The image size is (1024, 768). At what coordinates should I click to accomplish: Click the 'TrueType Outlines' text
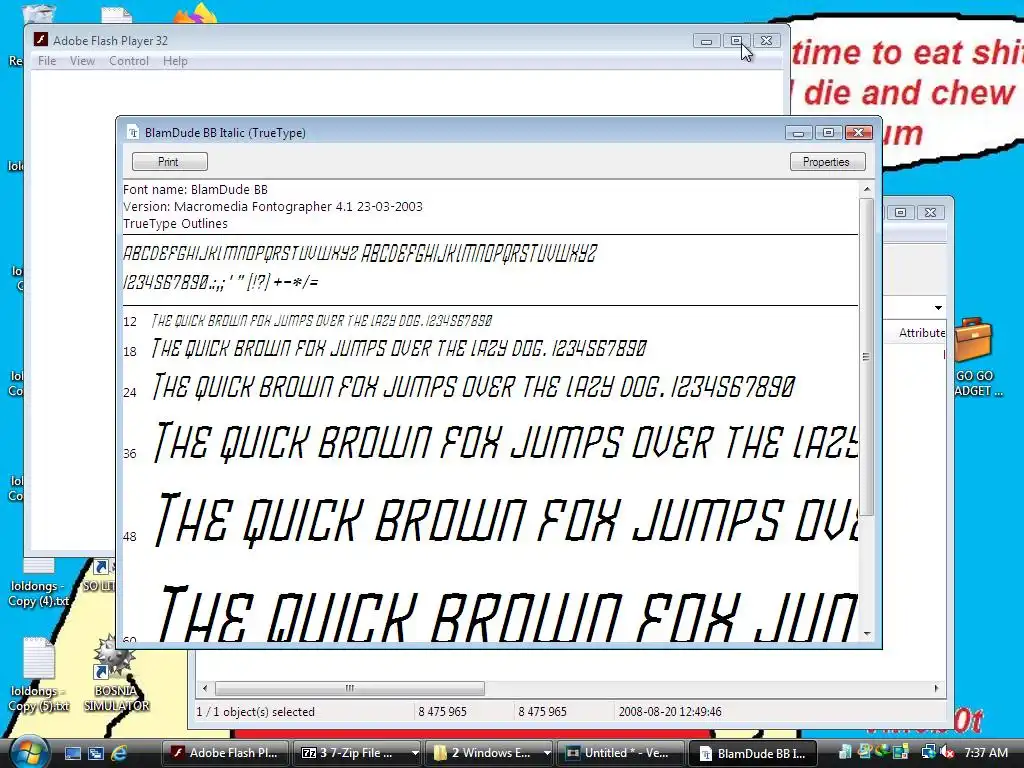[175, 223]
